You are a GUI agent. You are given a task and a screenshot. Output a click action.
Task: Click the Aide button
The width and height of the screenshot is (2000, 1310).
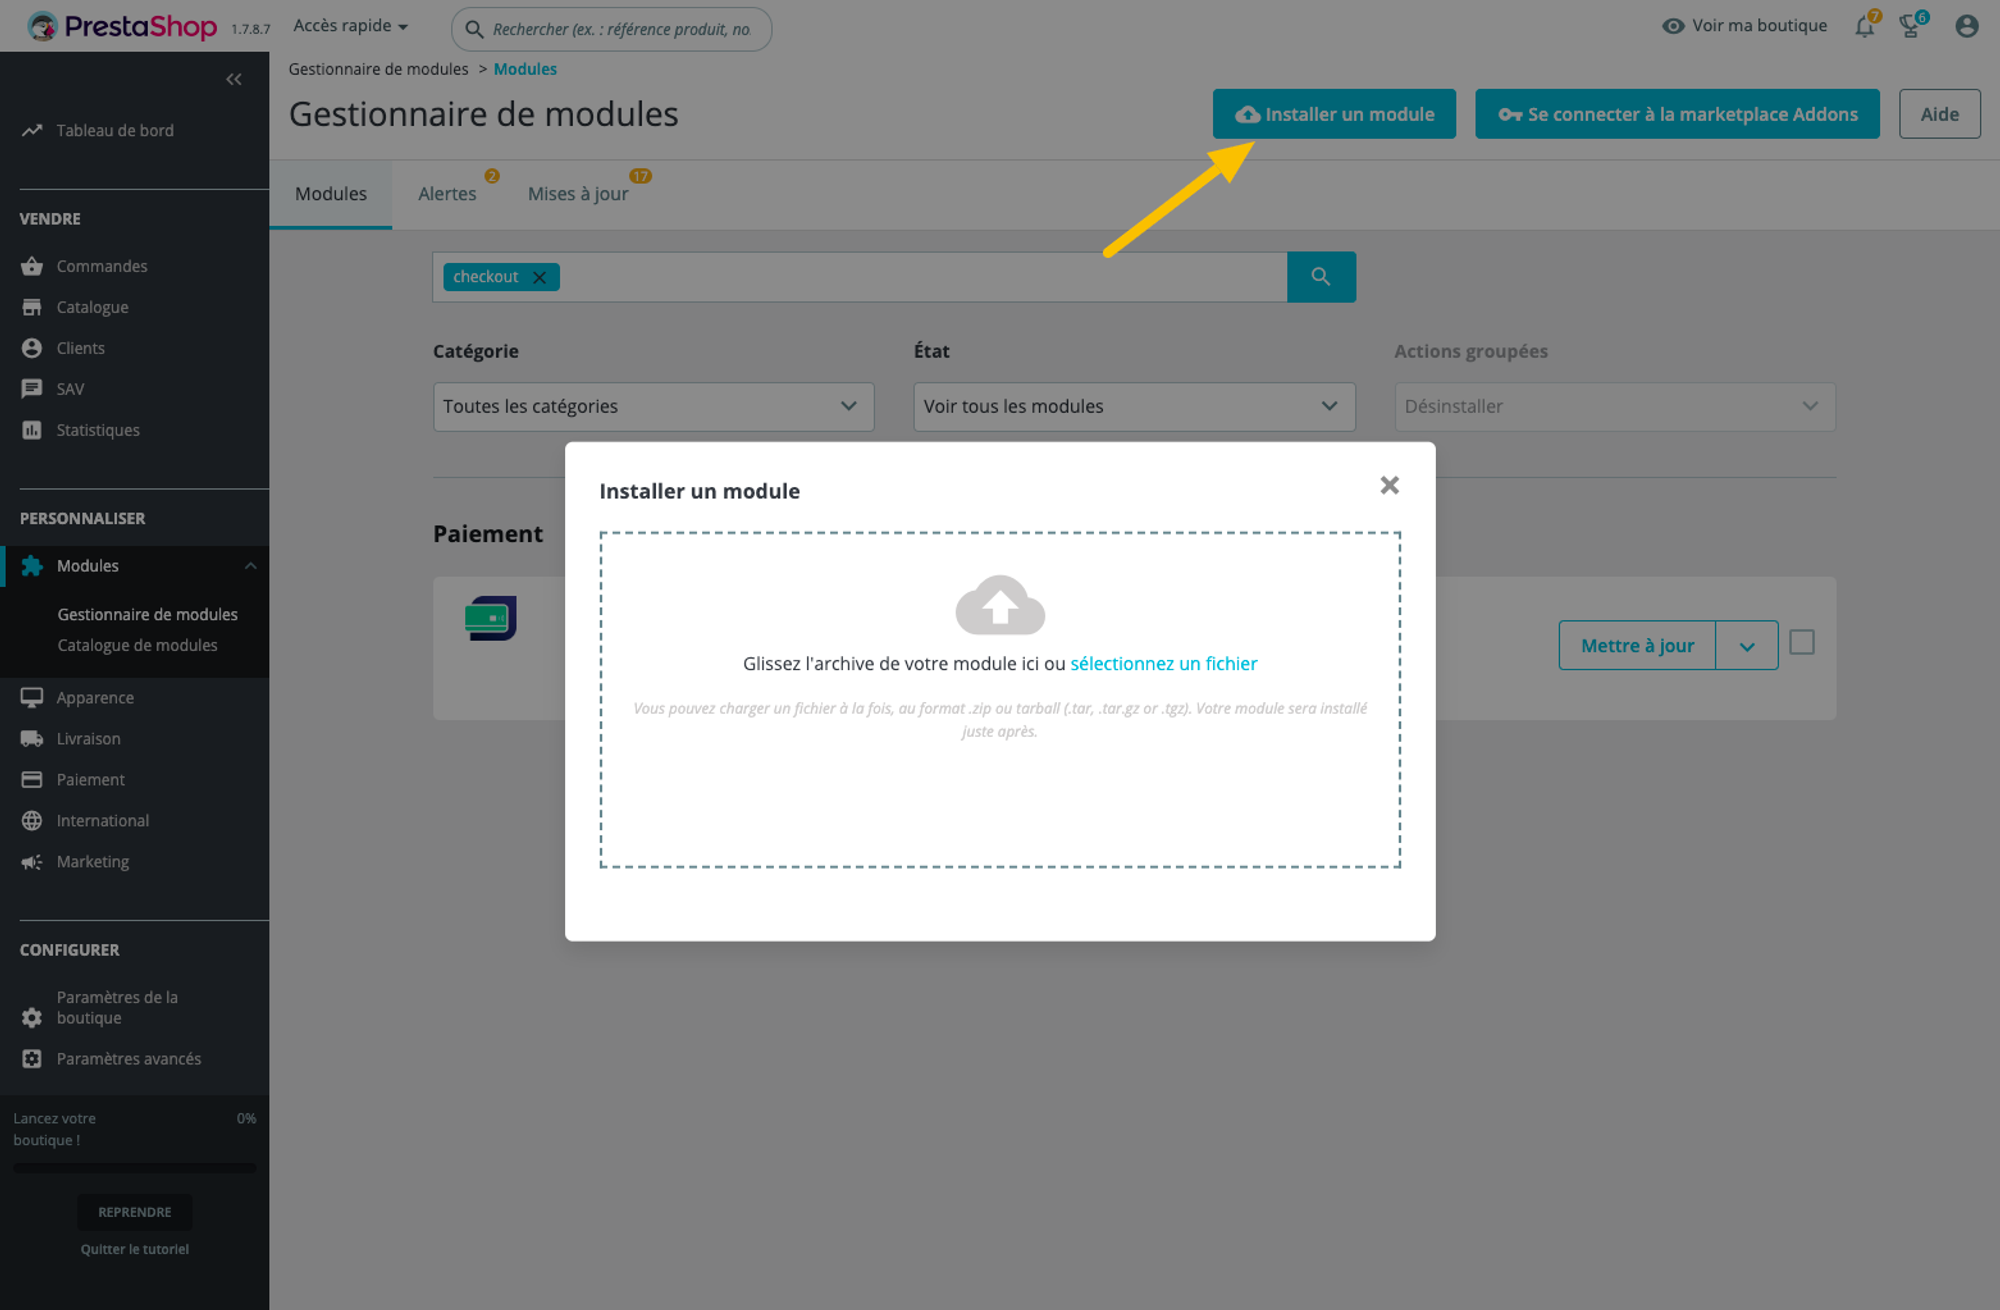point(1939,114)
